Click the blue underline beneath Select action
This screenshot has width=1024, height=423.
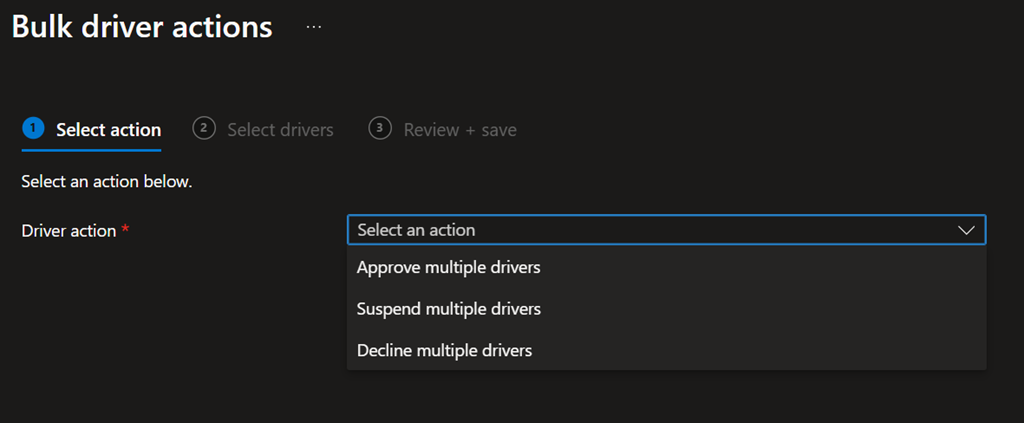point(91,150)
